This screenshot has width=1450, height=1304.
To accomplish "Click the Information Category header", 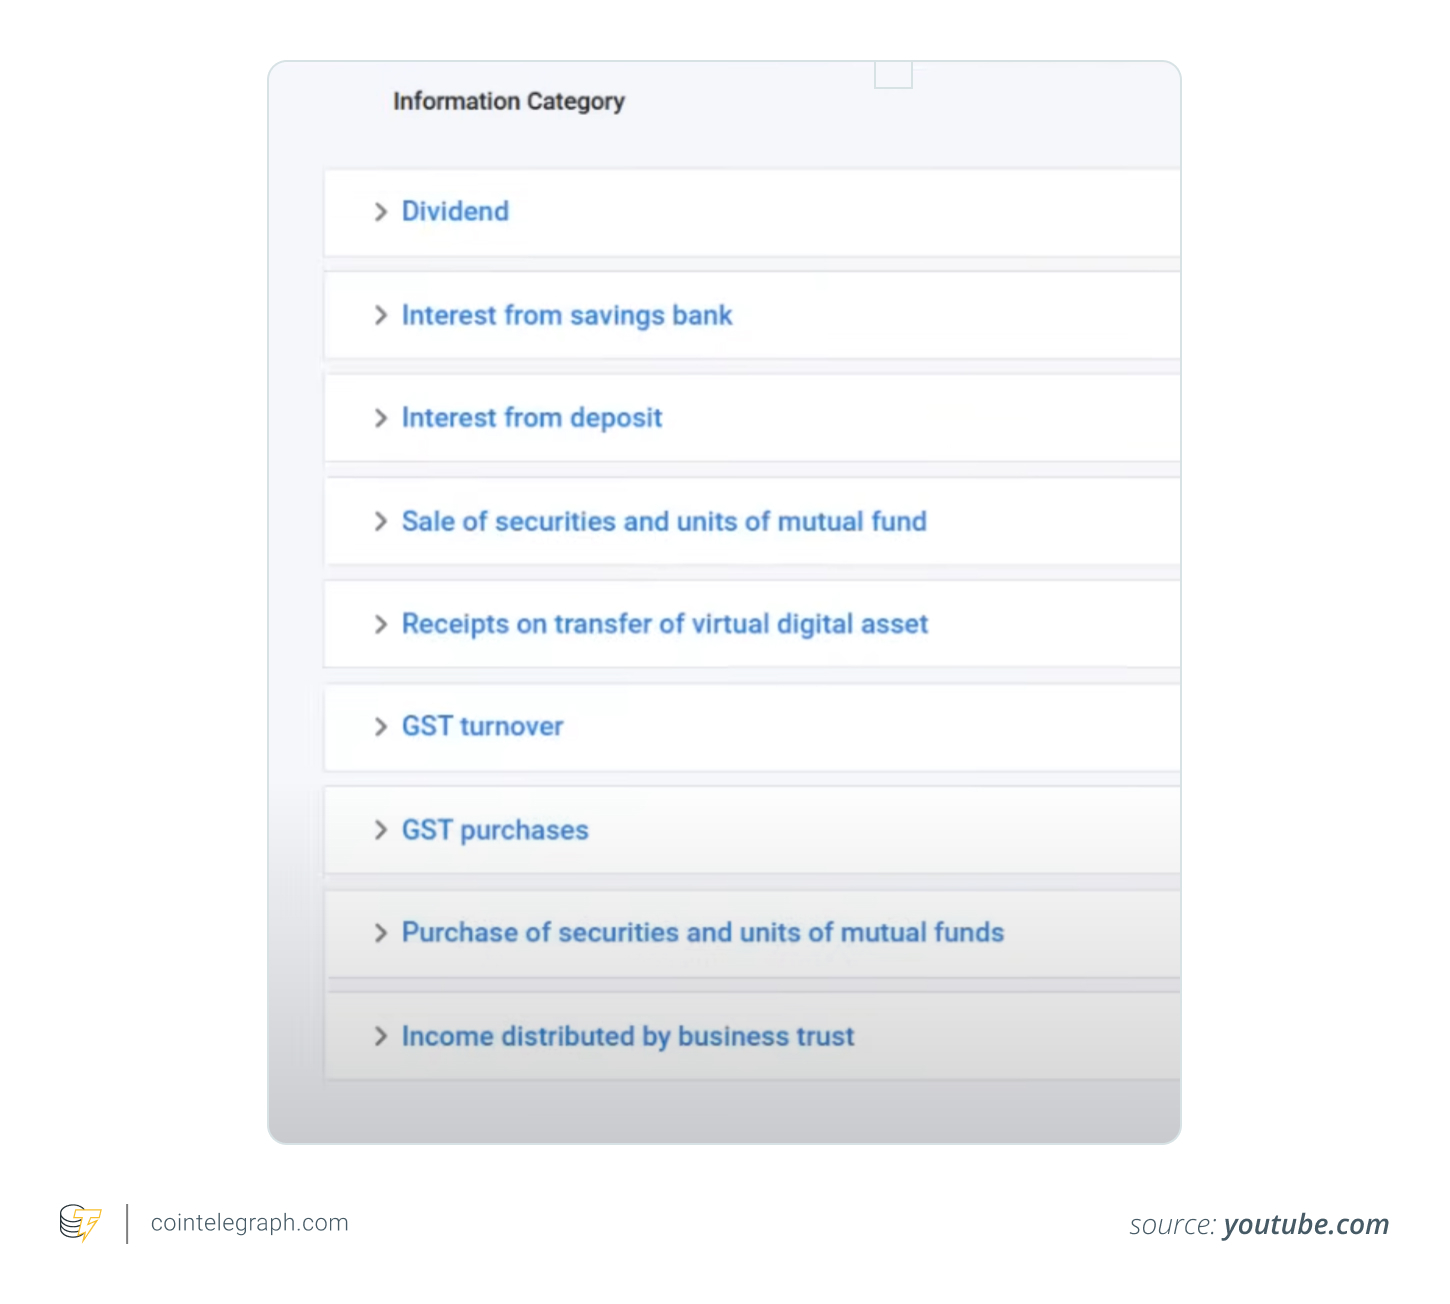I will pyautogui.click(x=509, y=100).
